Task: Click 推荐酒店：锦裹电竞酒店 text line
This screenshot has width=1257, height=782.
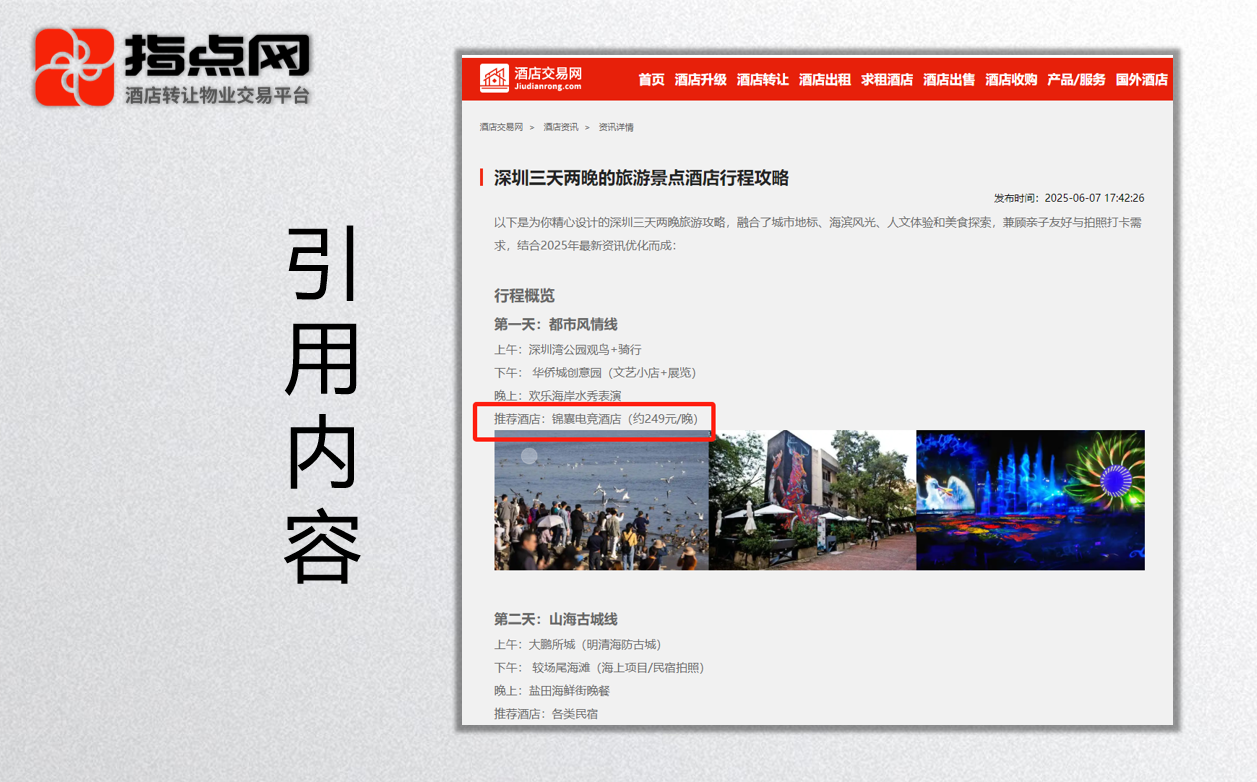Action: point(596,419)
